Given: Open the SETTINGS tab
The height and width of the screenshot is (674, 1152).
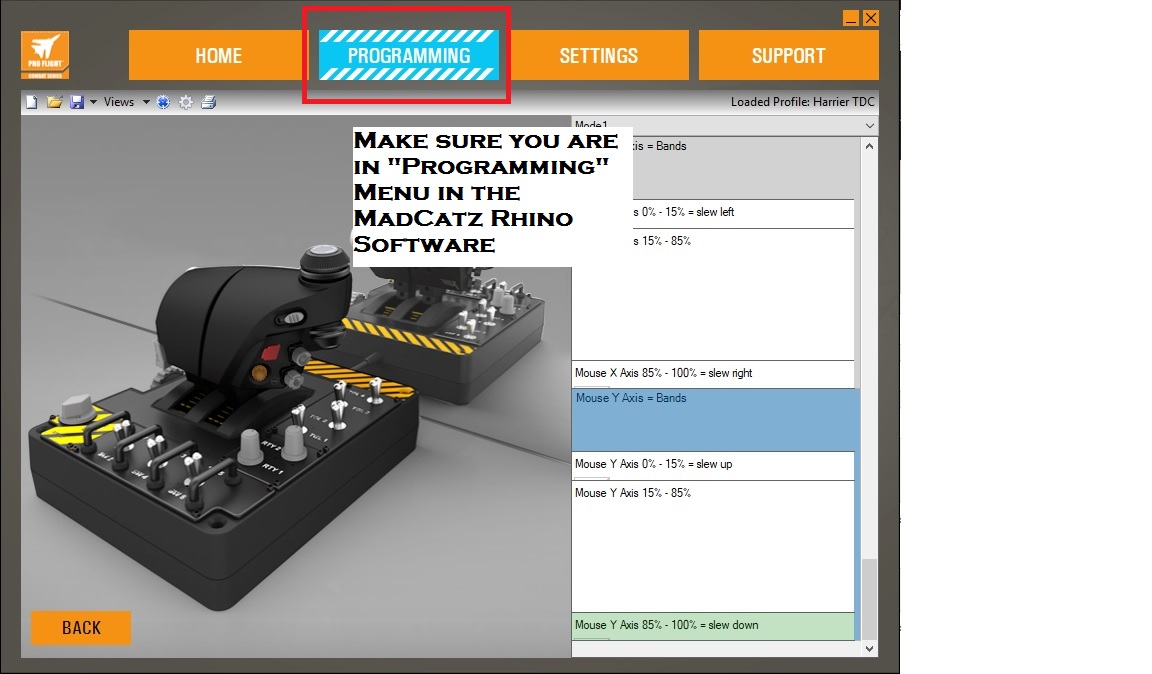Looking at the screenshot, I should 598,56.
